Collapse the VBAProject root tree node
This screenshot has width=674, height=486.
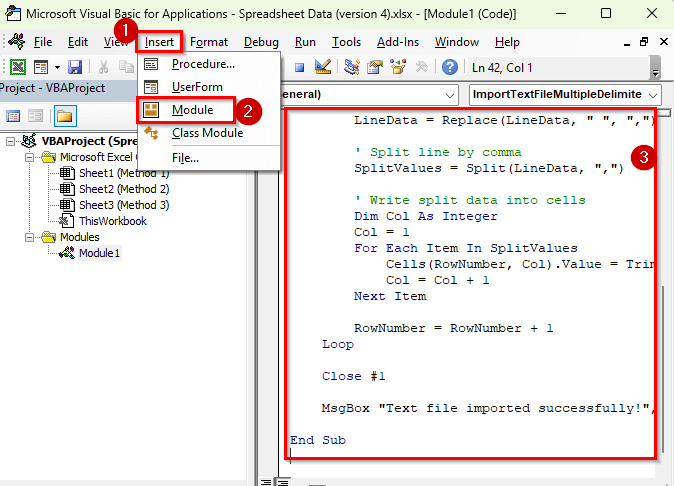pos(11,141)
